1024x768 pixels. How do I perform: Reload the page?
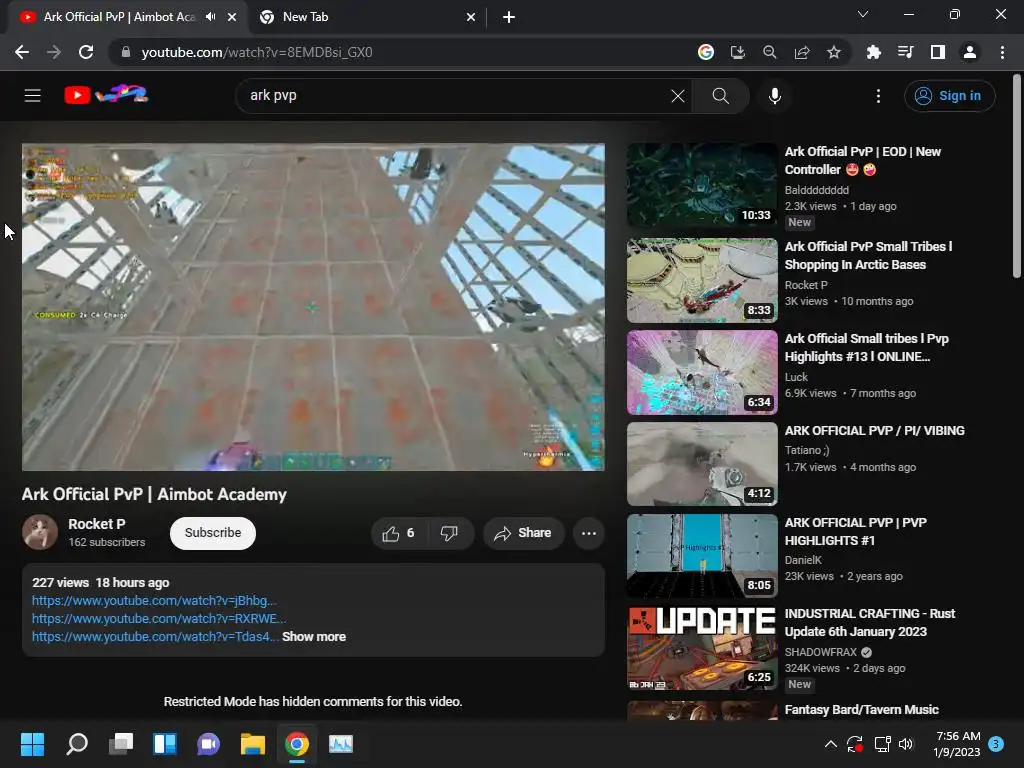pos(86,52)
